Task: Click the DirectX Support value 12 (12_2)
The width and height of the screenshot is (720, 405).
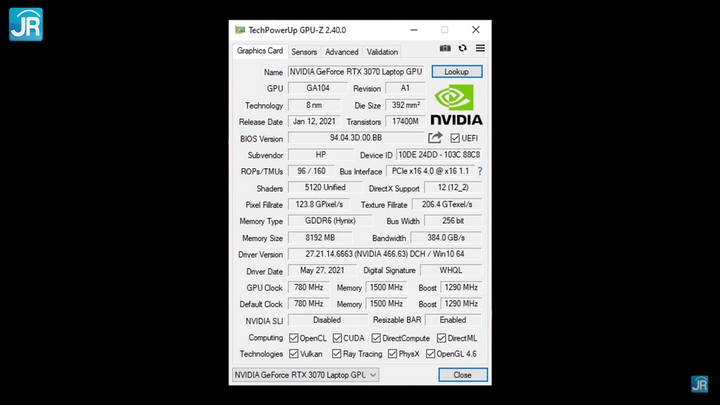Action: pyautogui.click(x=453, y=188)
